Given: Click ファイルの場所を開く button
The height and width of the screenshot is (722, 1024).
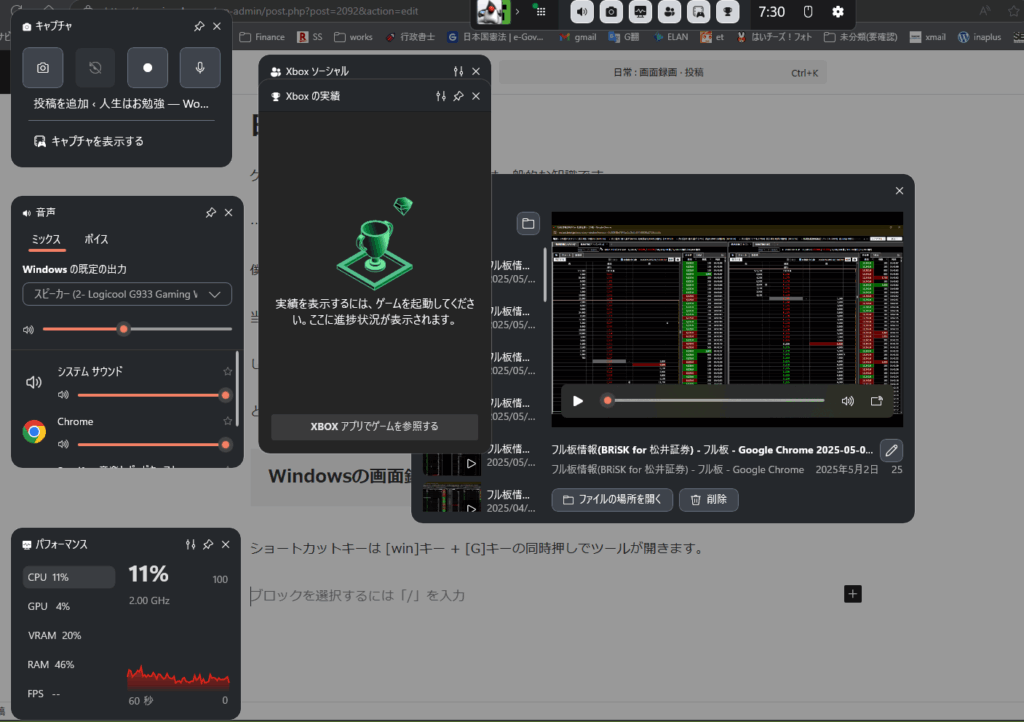Looking at the screenshot, I should (x=613, y=499).
